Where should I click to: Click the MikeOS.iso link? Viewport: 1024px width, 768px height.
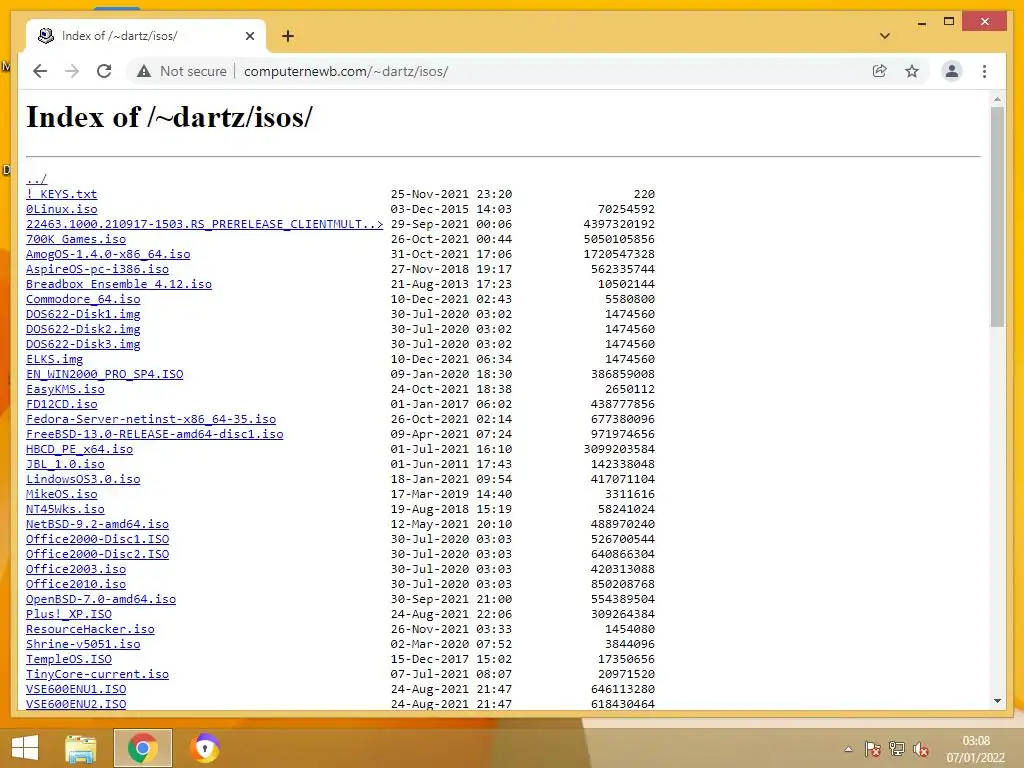coord(61,494)
